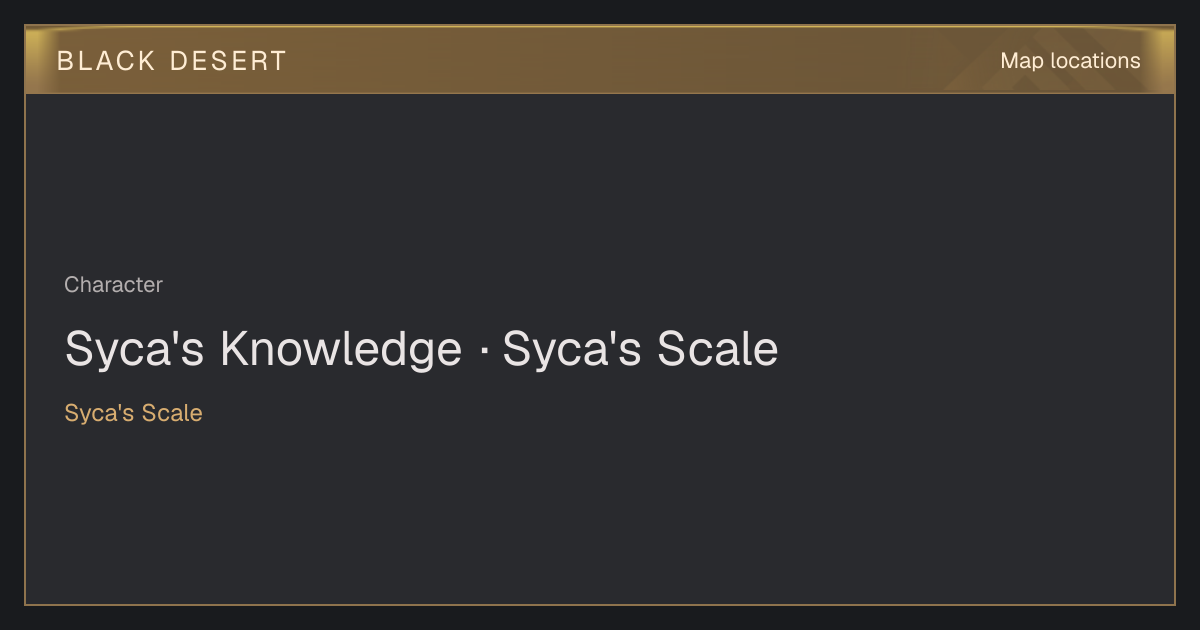Image resolution: width=1200 pixels, height=630 pixels.
Task: Click the empty dark area above Character
Action: pos(600,180)
